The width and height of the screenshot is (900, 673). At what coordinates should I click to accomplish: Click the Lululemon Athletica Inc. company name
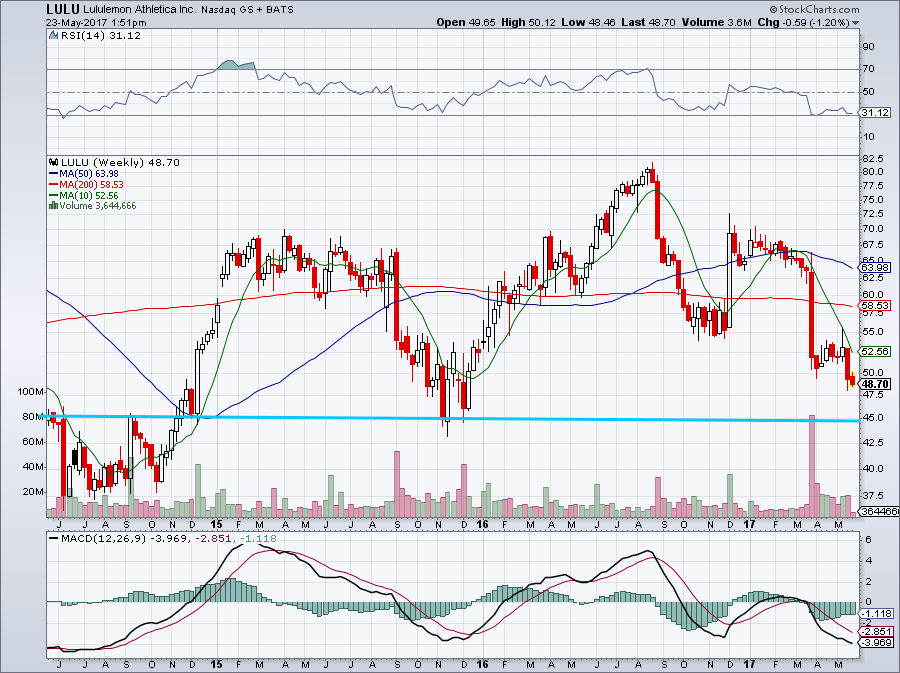pyautogui.click(x=140, y=10)
